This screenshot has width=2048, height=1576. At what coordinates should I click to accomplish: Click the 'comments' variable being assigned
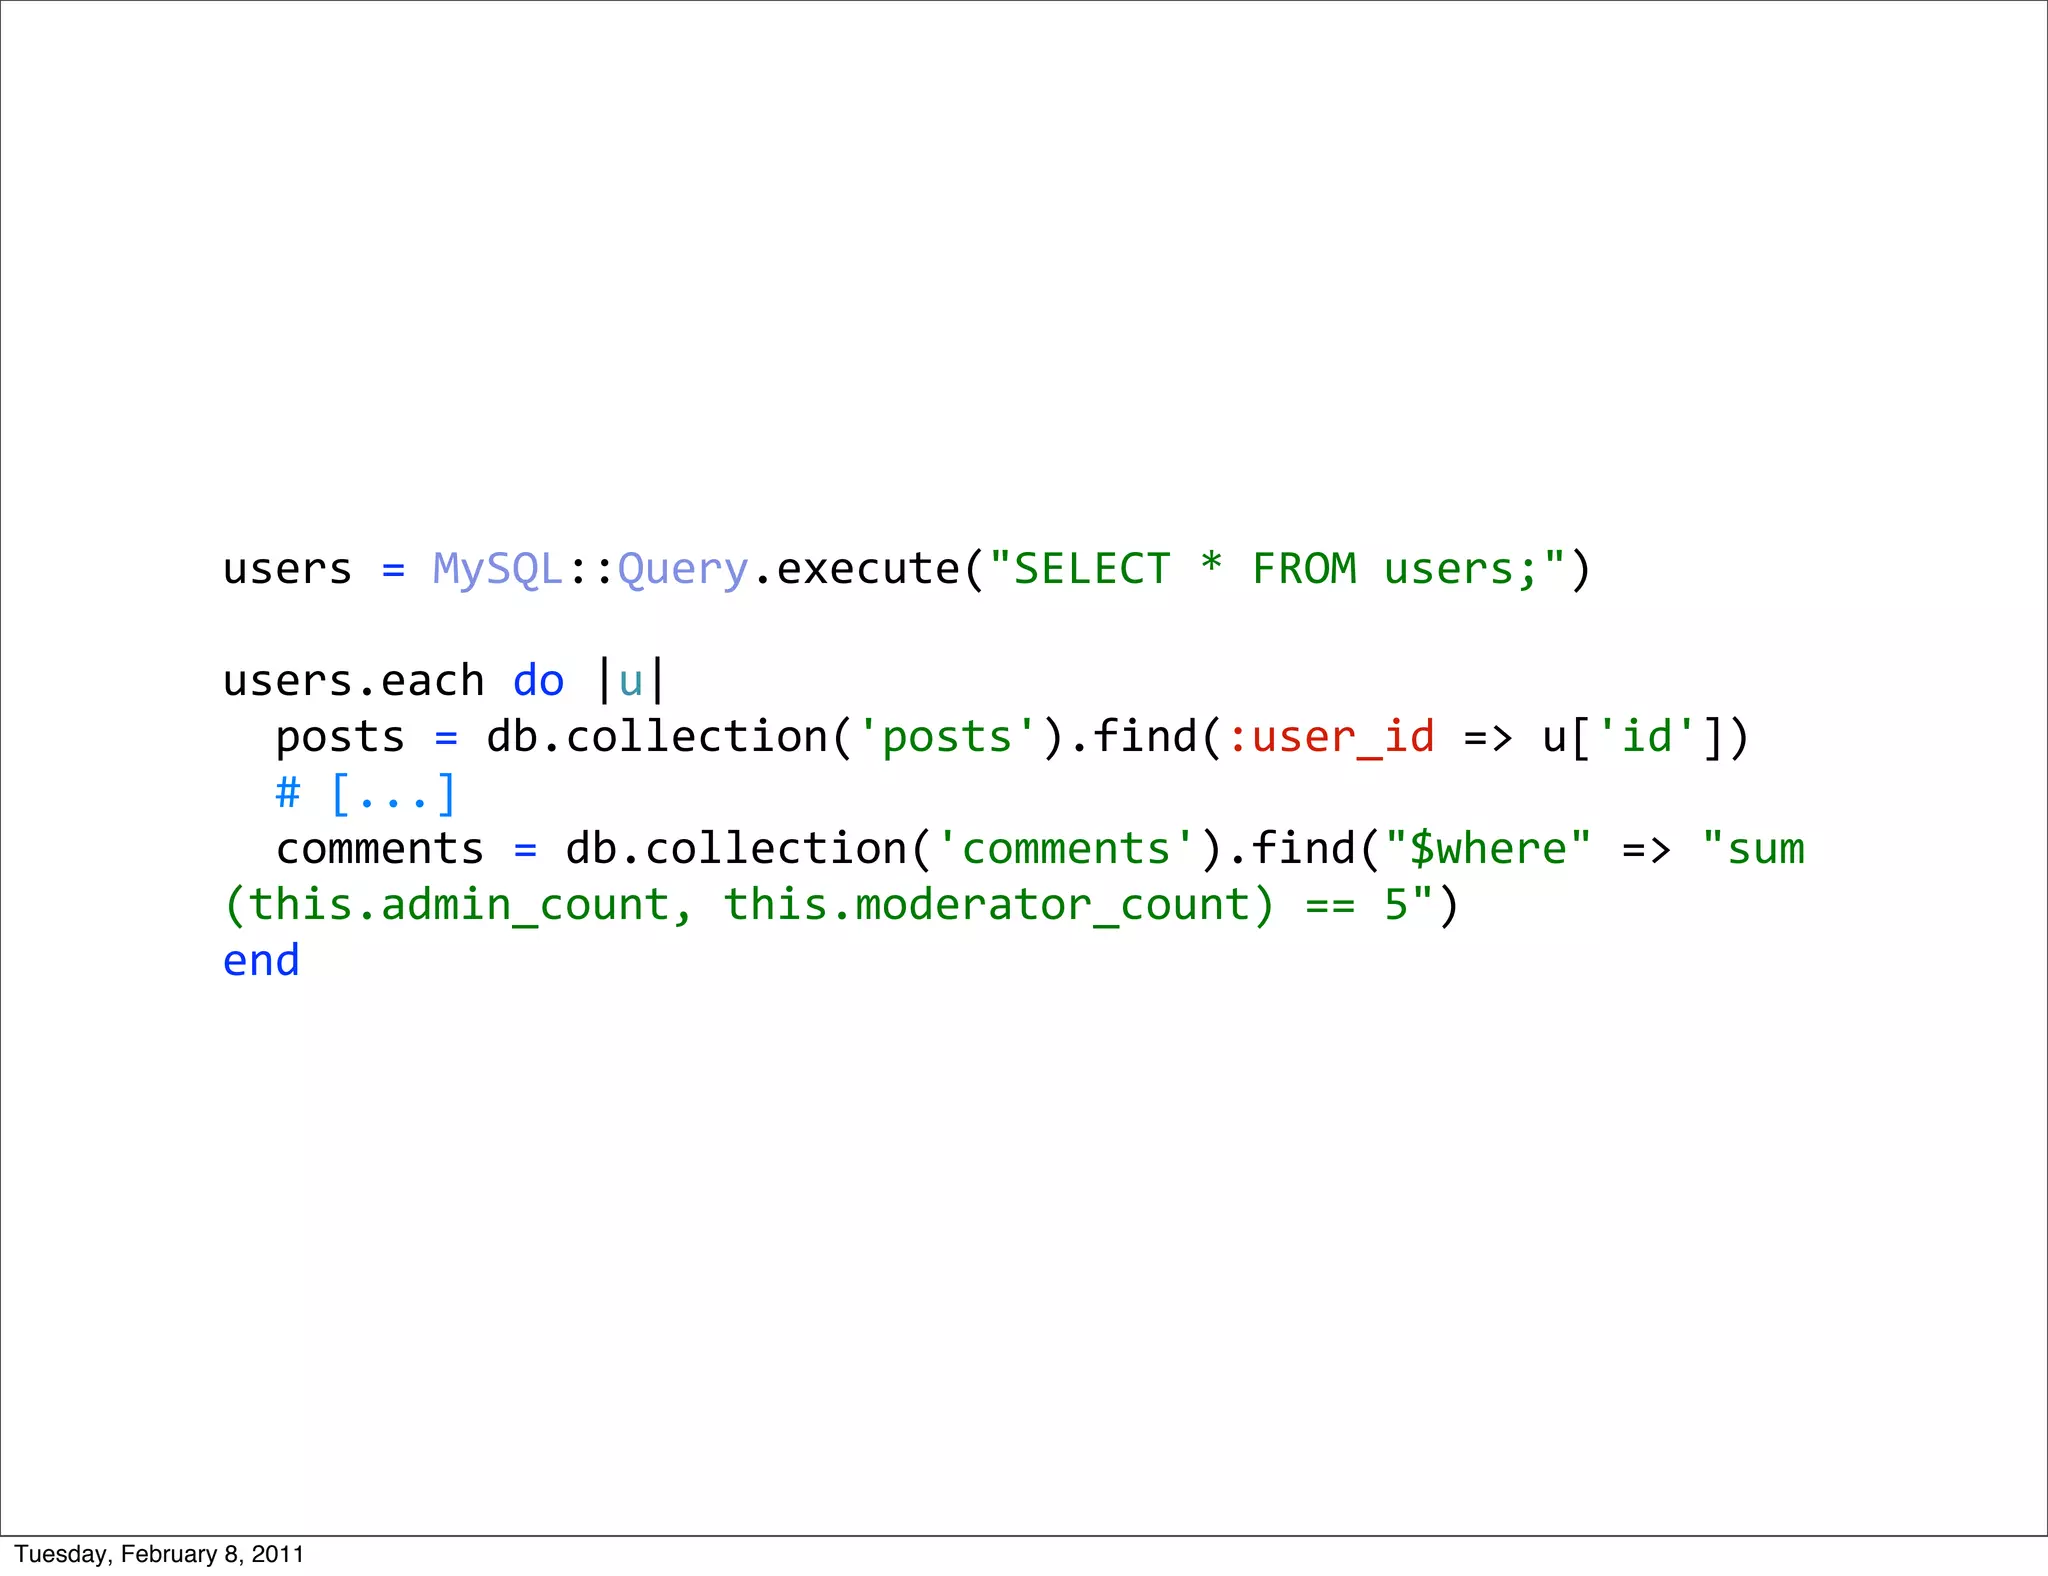click(380, 850)
